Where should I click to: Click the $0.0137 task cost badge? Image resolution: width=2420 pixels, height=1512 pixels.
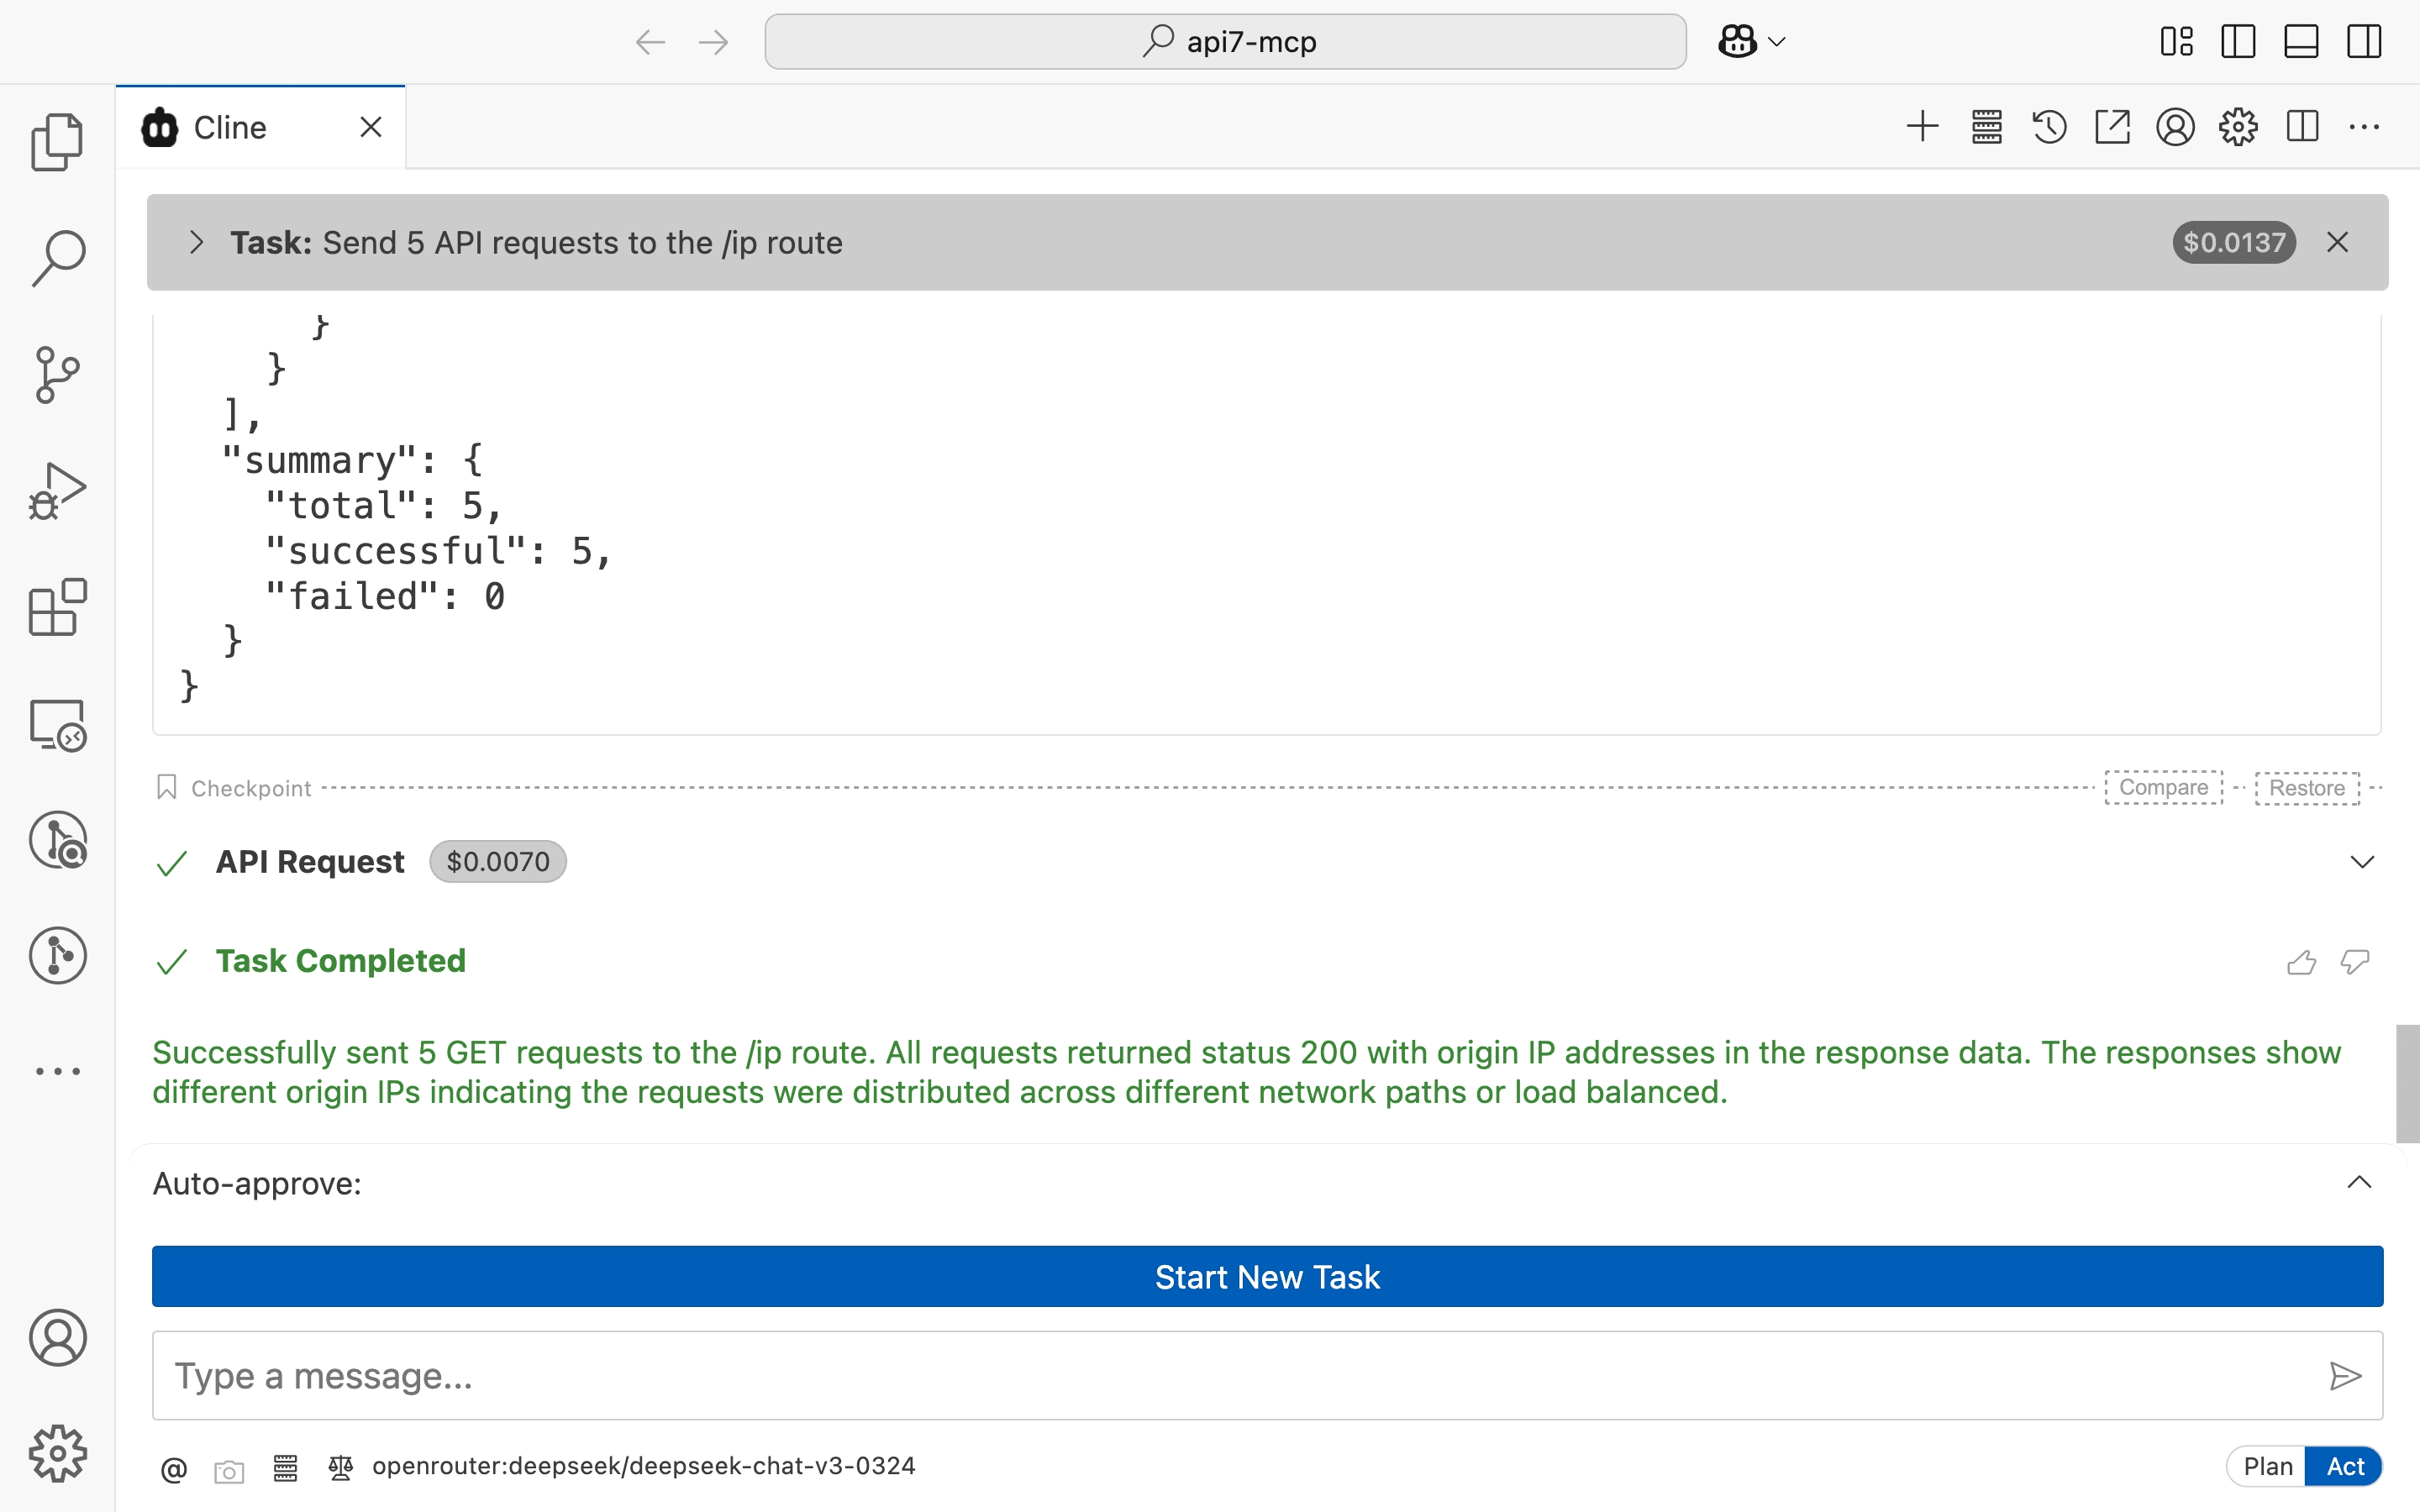tap(2233, 242)
